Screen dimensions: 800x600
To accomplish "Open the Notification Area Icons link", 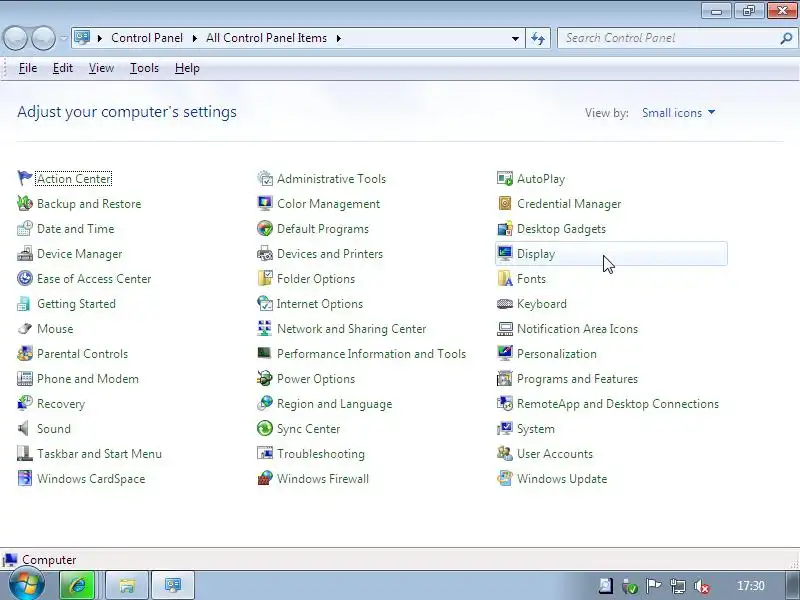I will (x=578, y=329).
